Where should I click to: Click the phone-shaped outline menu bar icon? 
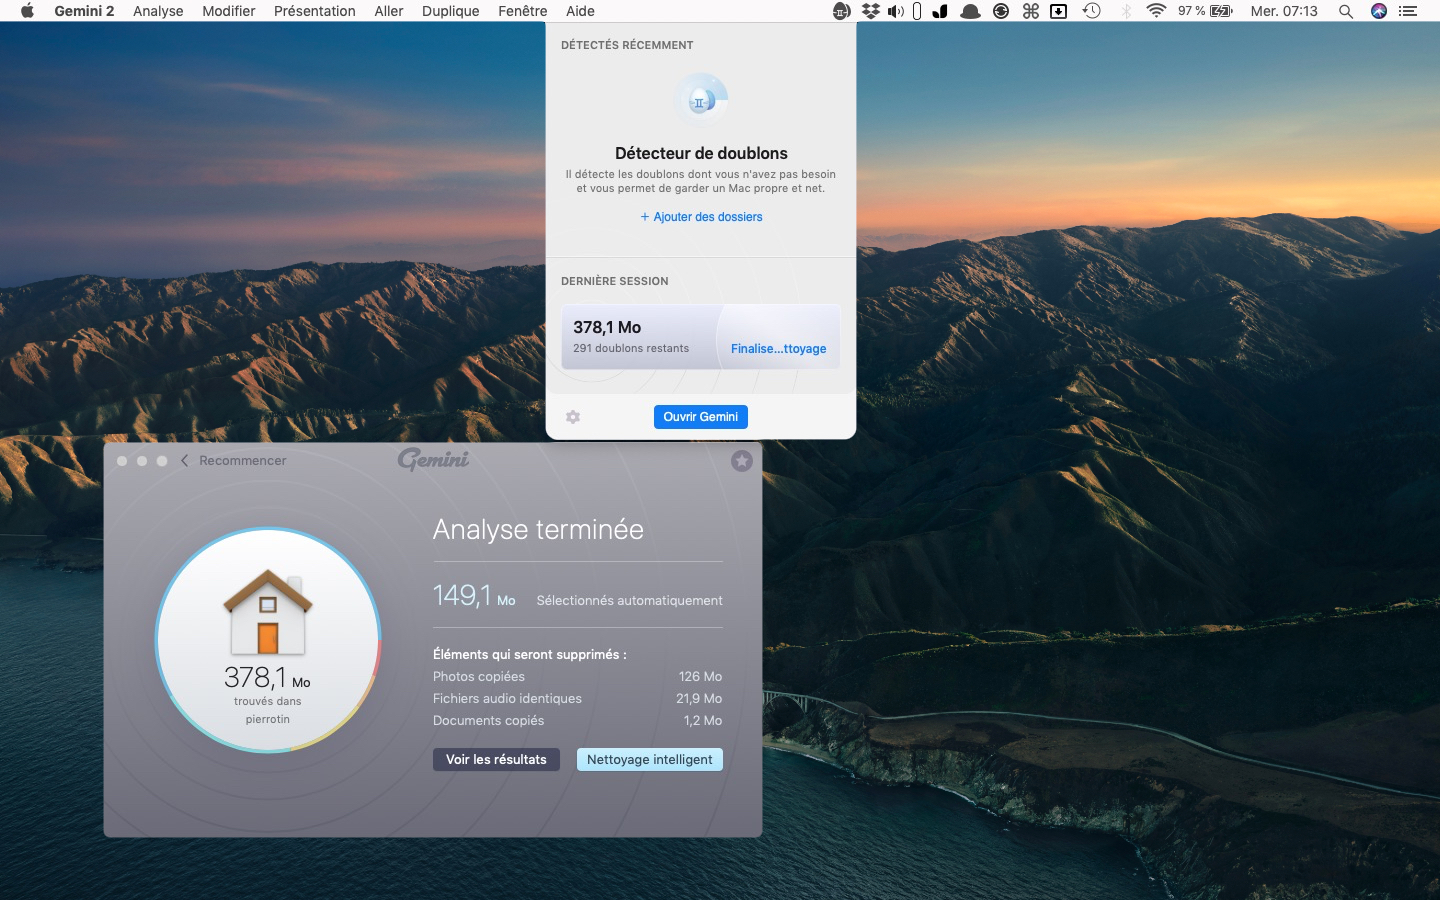coord(917,11)
